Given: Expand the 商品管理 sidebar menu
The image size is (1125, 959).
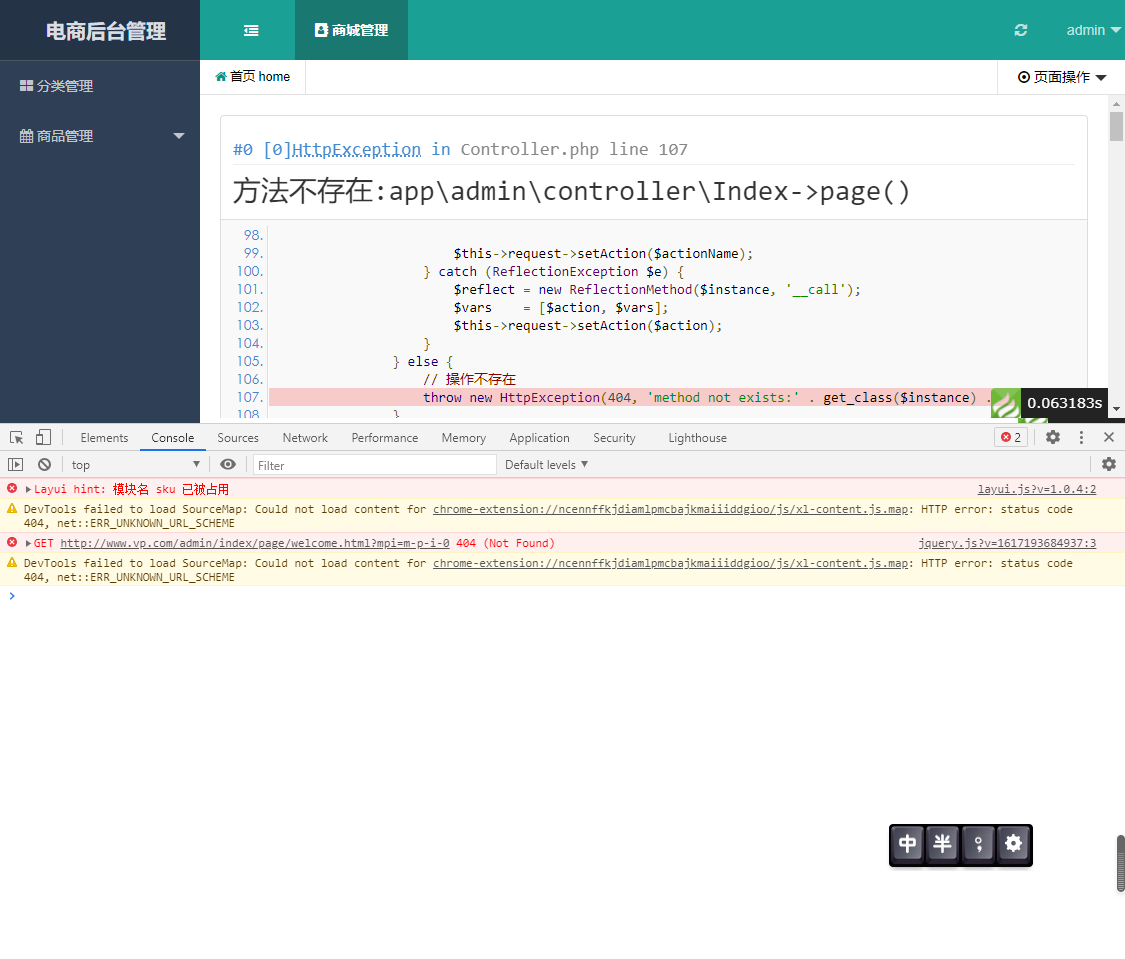Looking at the screenshot, I should click(100, 136).
